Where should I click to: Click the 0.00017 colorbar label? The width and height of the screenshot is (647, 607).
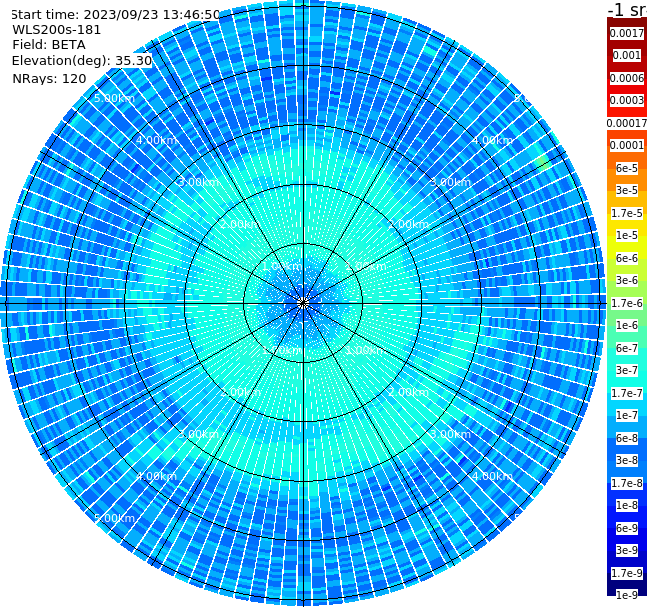pos(627,123)
